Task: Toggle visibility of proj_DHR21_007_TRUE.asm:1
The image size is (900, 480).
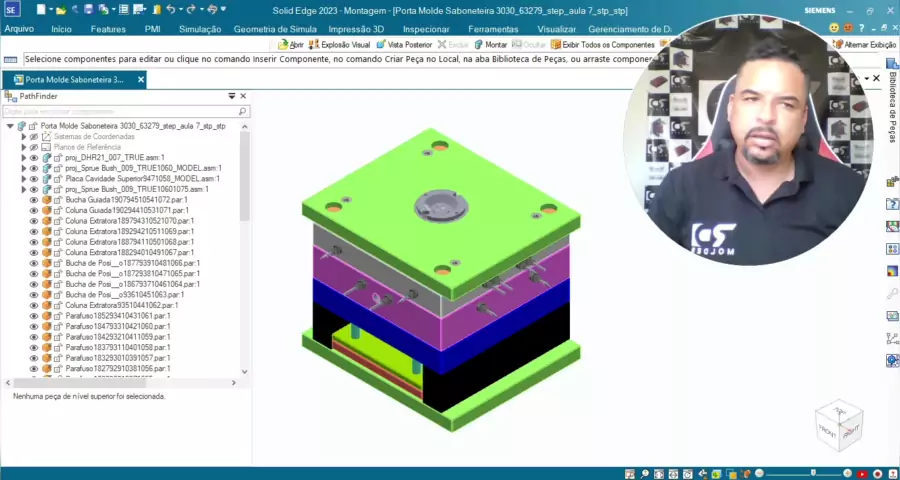Action: pyautogui.click(x=34, y=157)
